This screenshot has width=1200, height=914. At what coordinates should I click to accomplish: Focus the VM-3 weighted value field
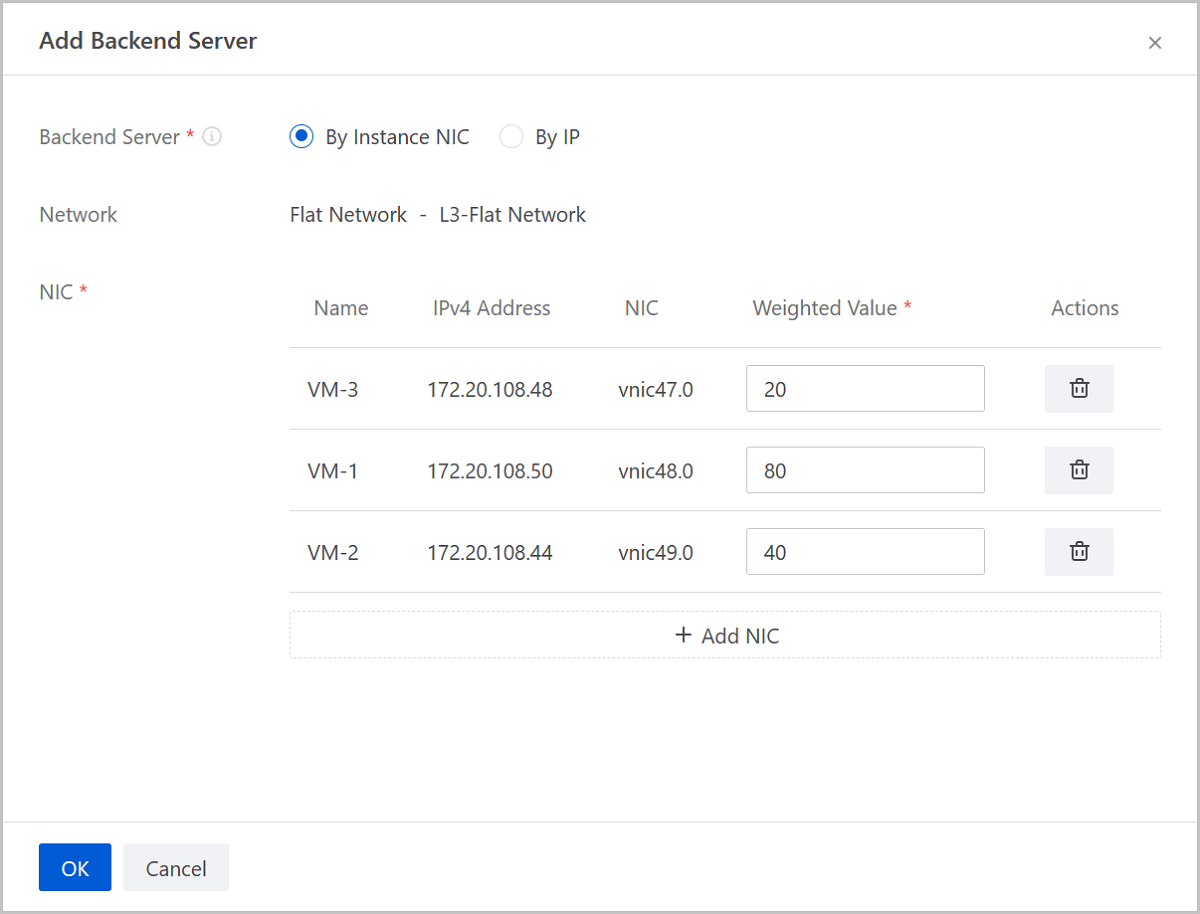[865, 389]
